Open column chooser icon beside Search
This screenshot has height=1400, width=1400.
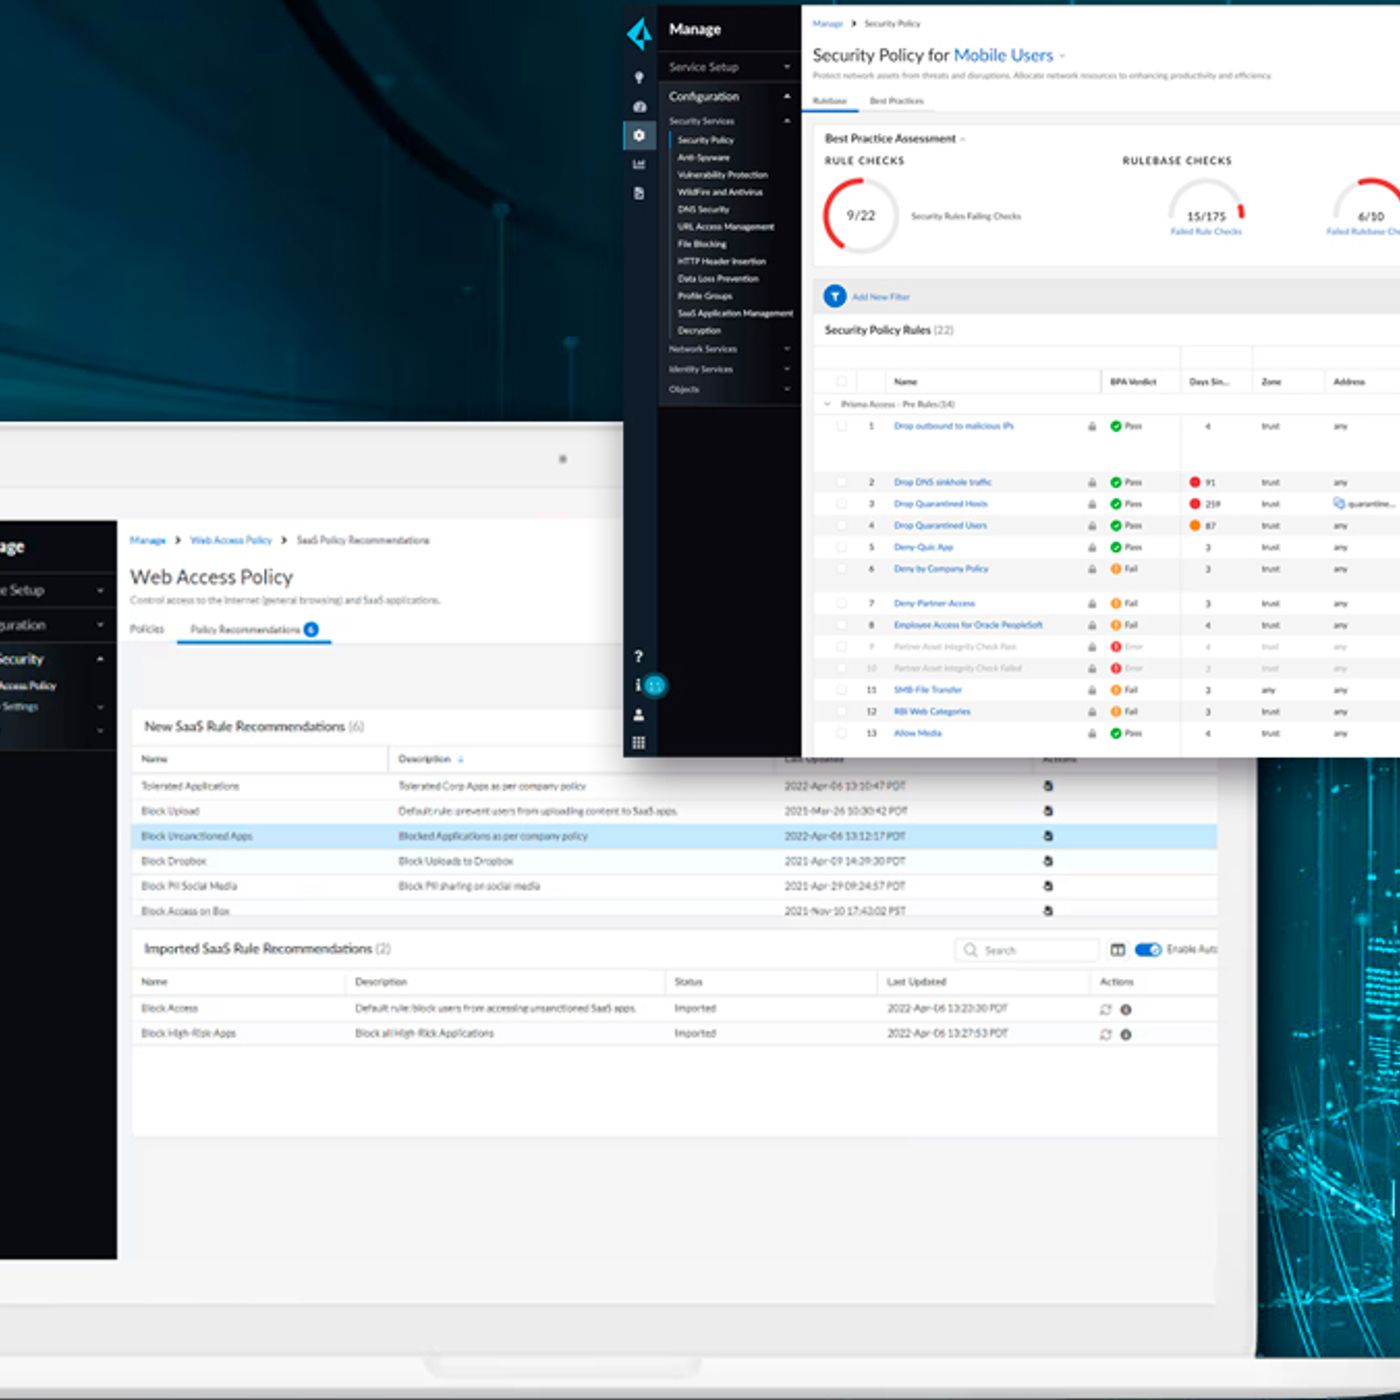tap(1118, 950)
